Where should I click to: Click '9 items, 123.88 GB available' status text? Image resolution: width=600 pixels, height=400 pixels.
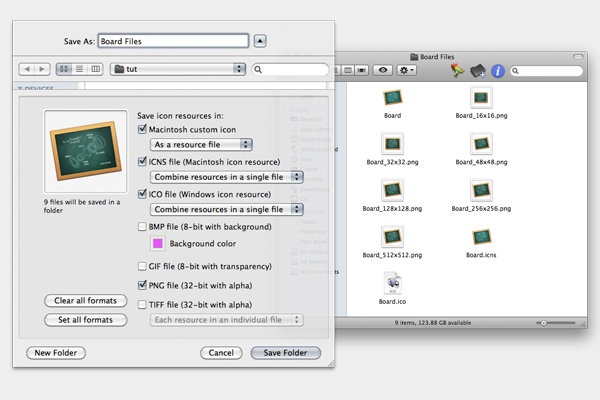[x=433, y=323]
